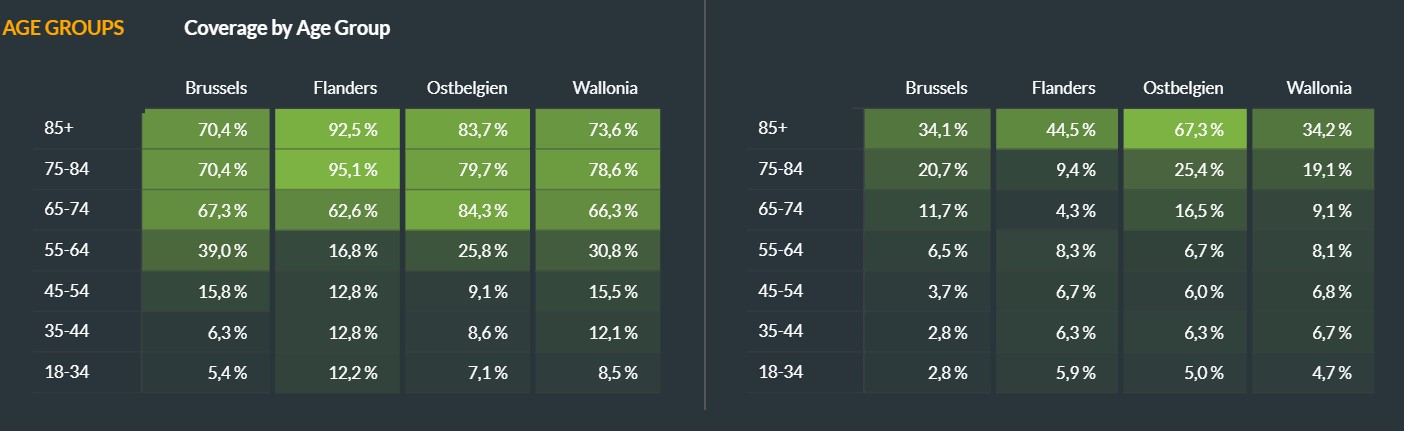The height and width of the screenshot is (431, 1404).
Task: Select the 4,7 % Wallonia cell
Action: coord(1313,373)
